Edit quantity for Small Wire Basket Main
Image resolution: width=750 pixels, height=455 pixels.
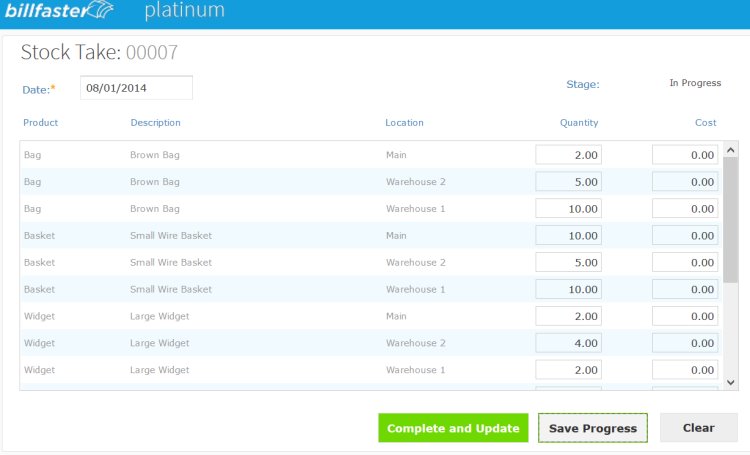point(568,236)
